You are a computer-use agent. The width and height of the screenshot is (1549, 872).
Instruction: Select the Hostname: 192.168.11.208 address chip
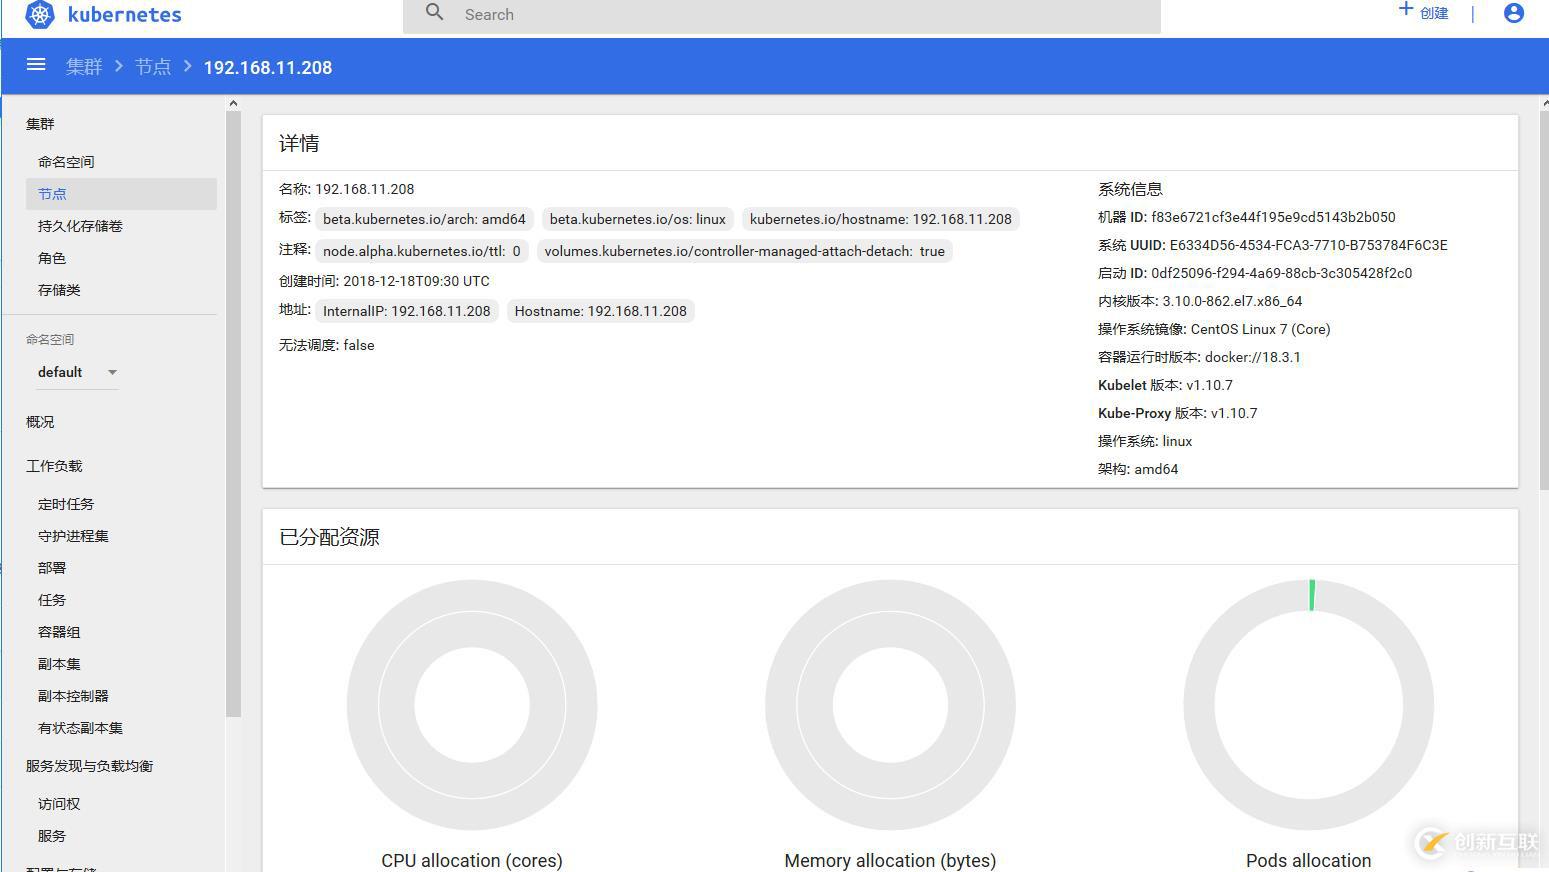tap(600, 311)
